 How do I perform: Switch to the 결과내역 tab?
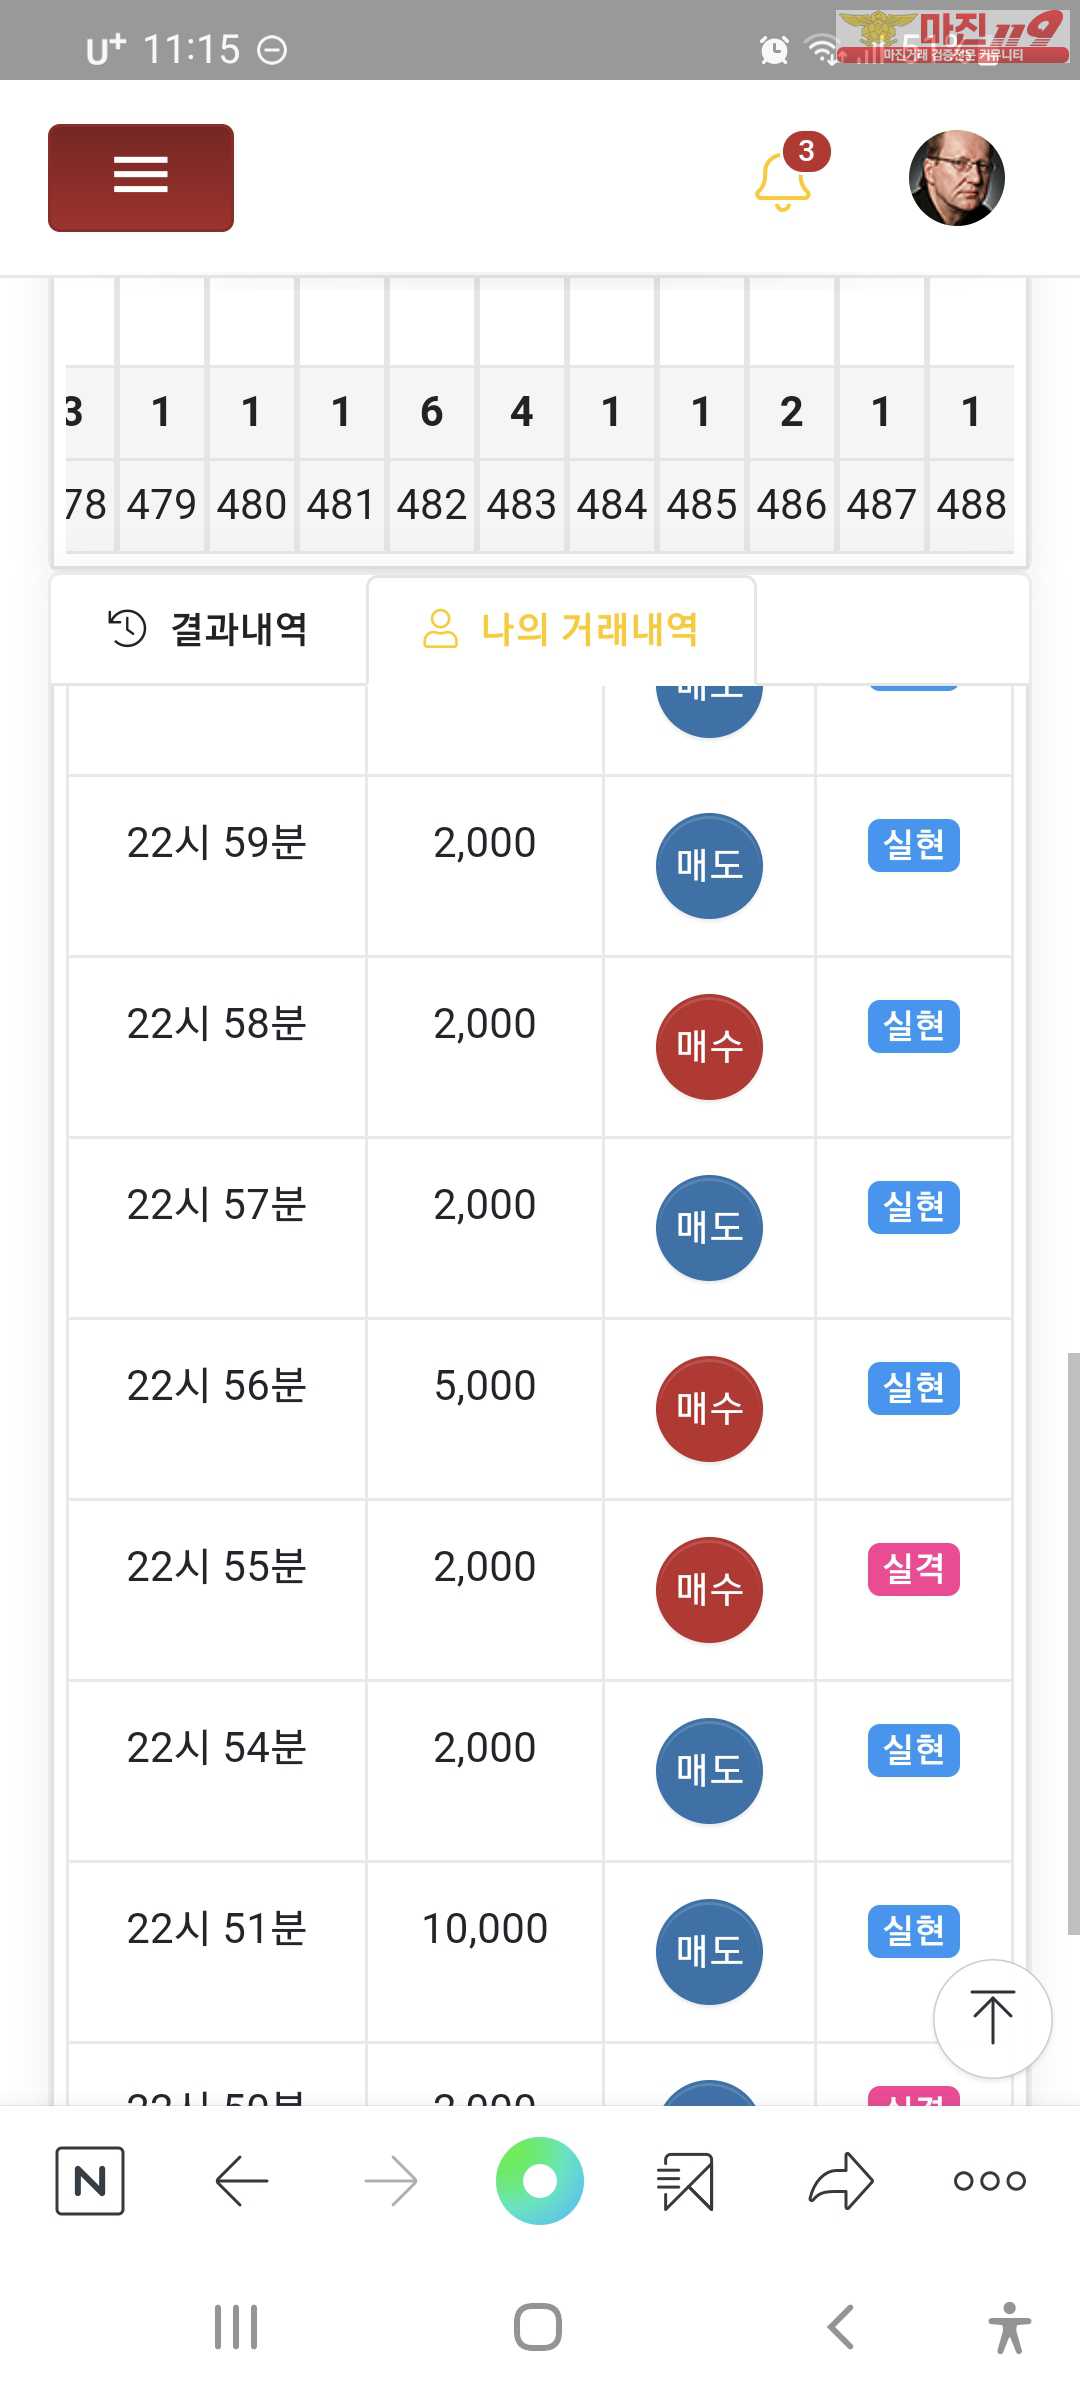click(208, 629)
